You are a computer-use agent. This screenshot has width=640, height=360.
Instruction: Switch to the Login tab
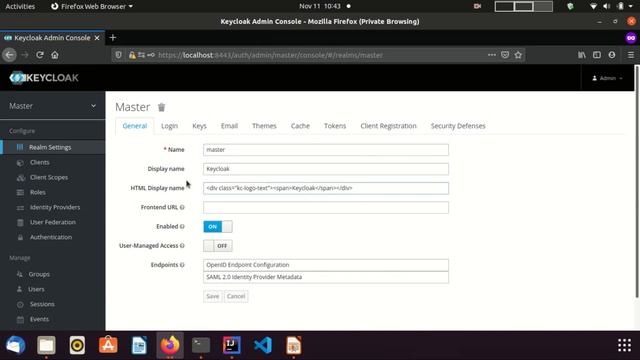tap(169, 126)
